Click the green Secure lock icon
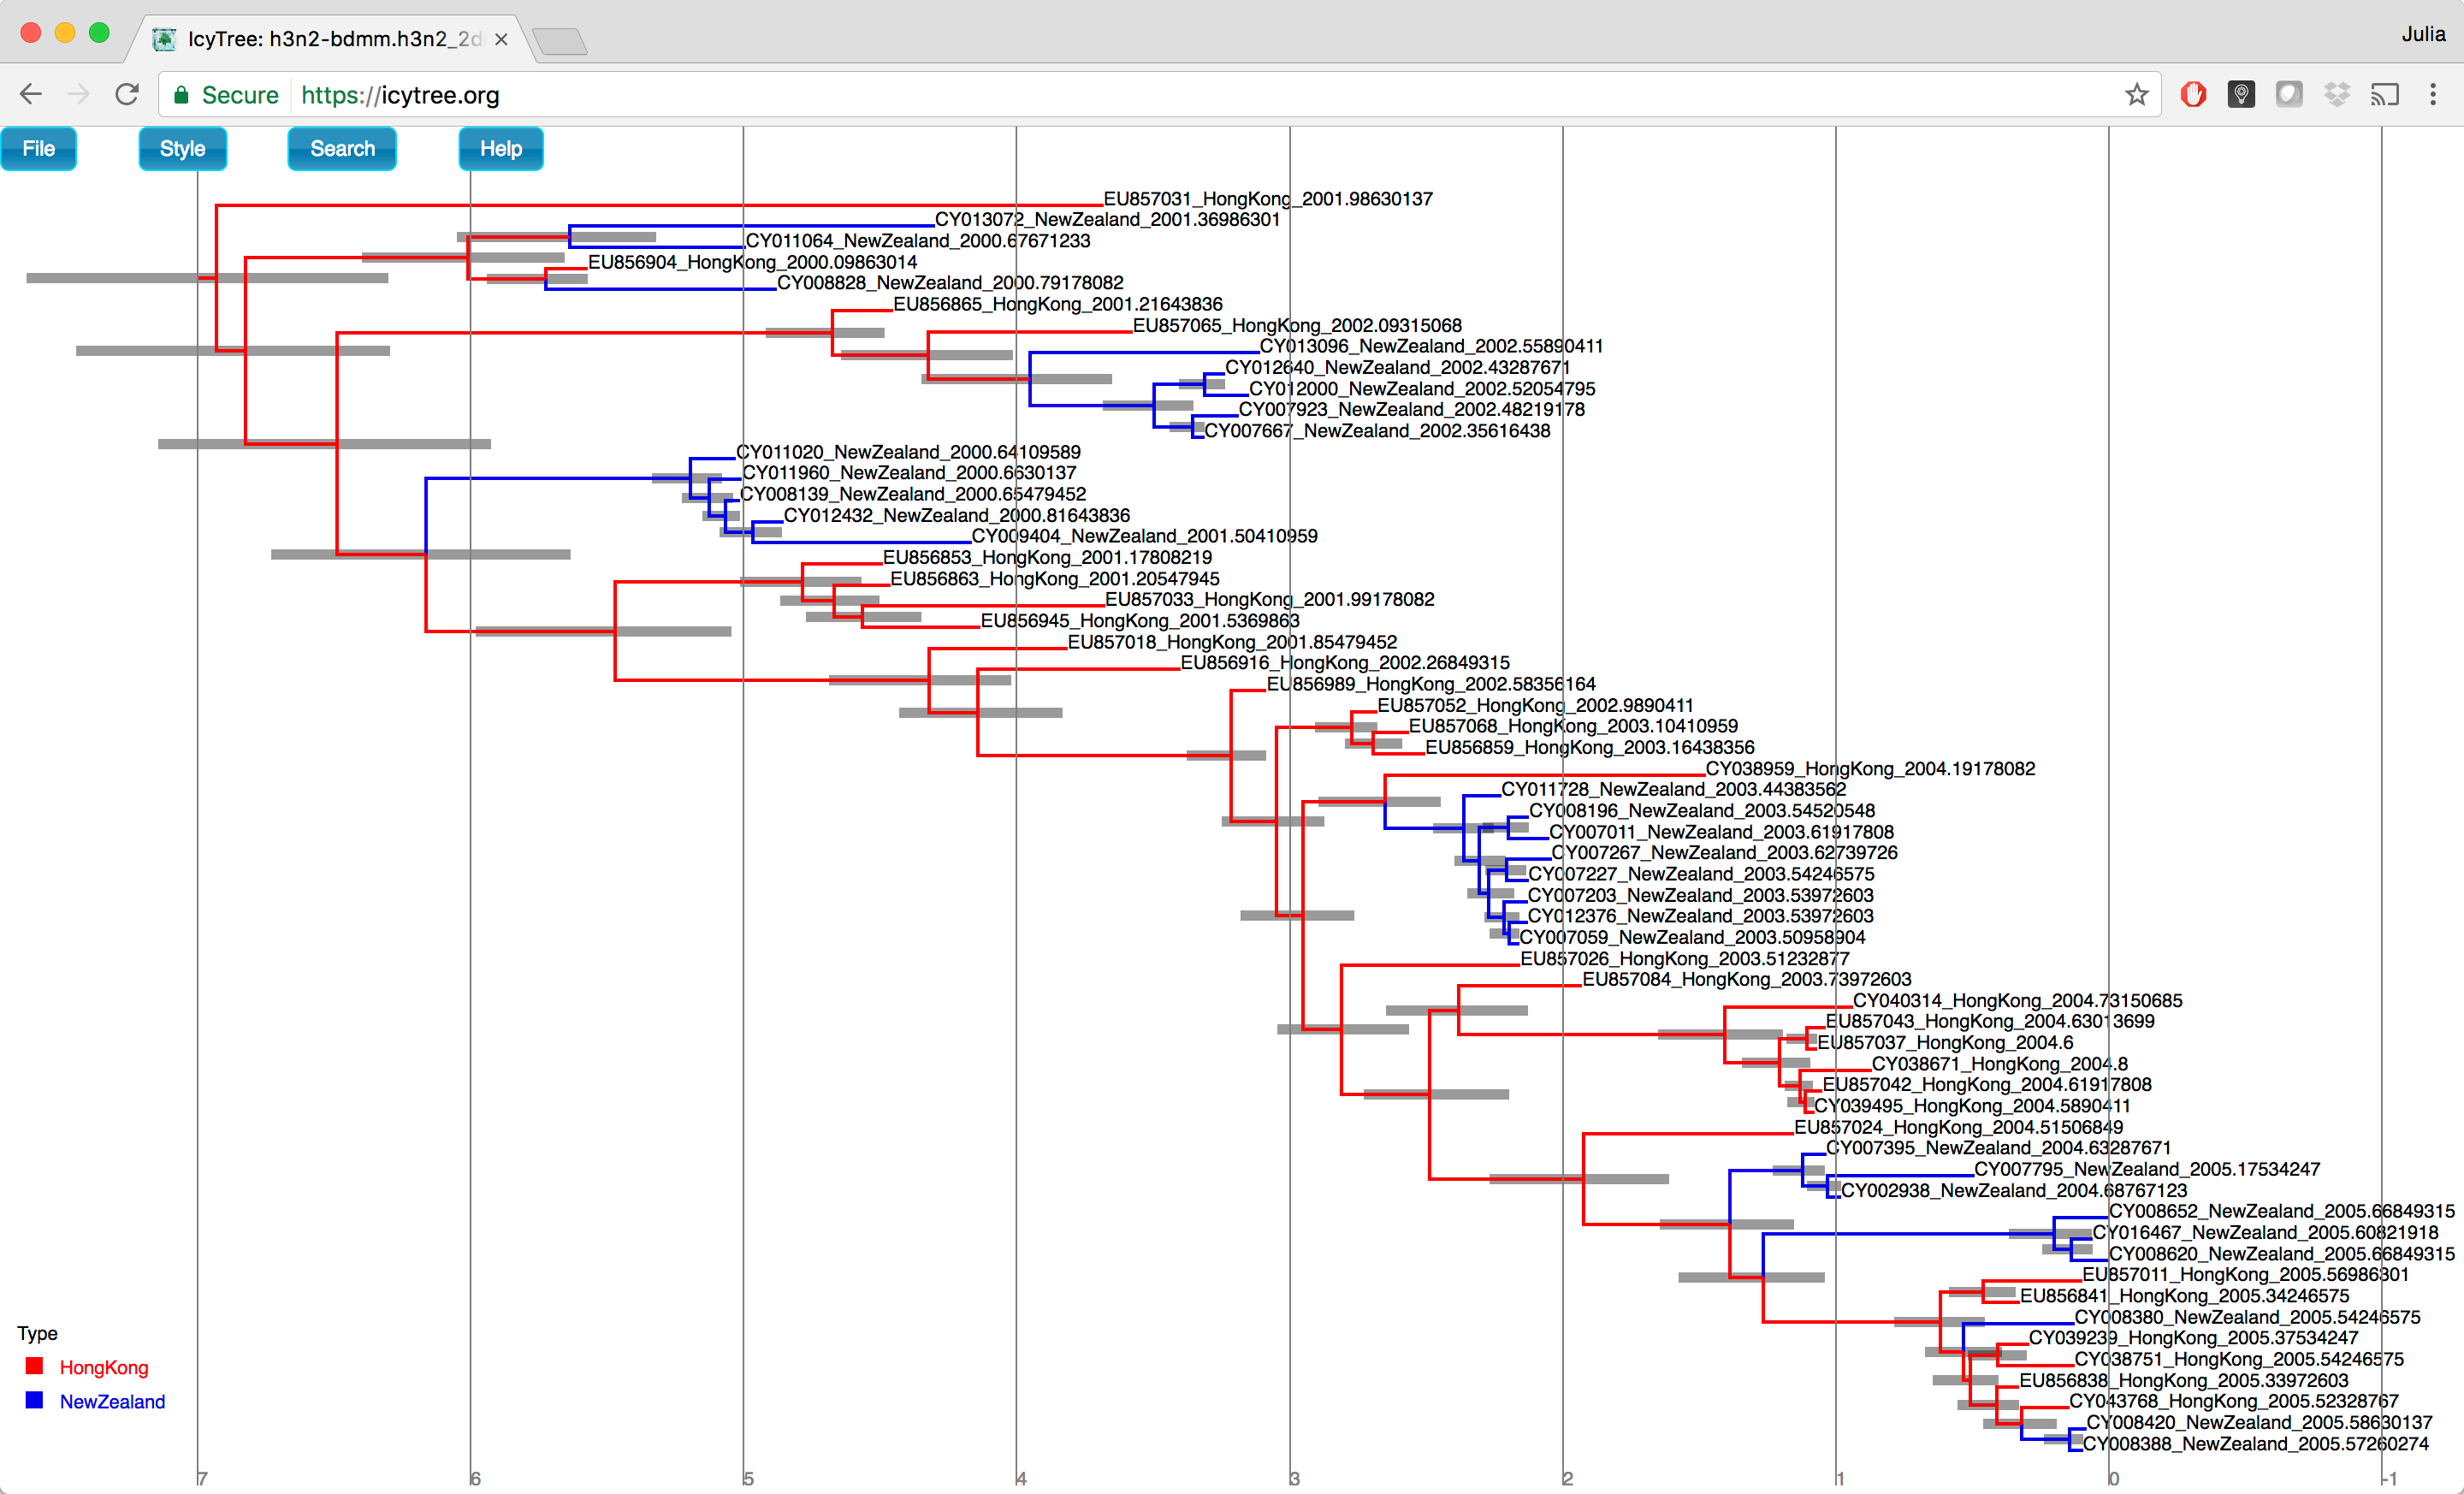2464x1494 pixels. point(181,94)
